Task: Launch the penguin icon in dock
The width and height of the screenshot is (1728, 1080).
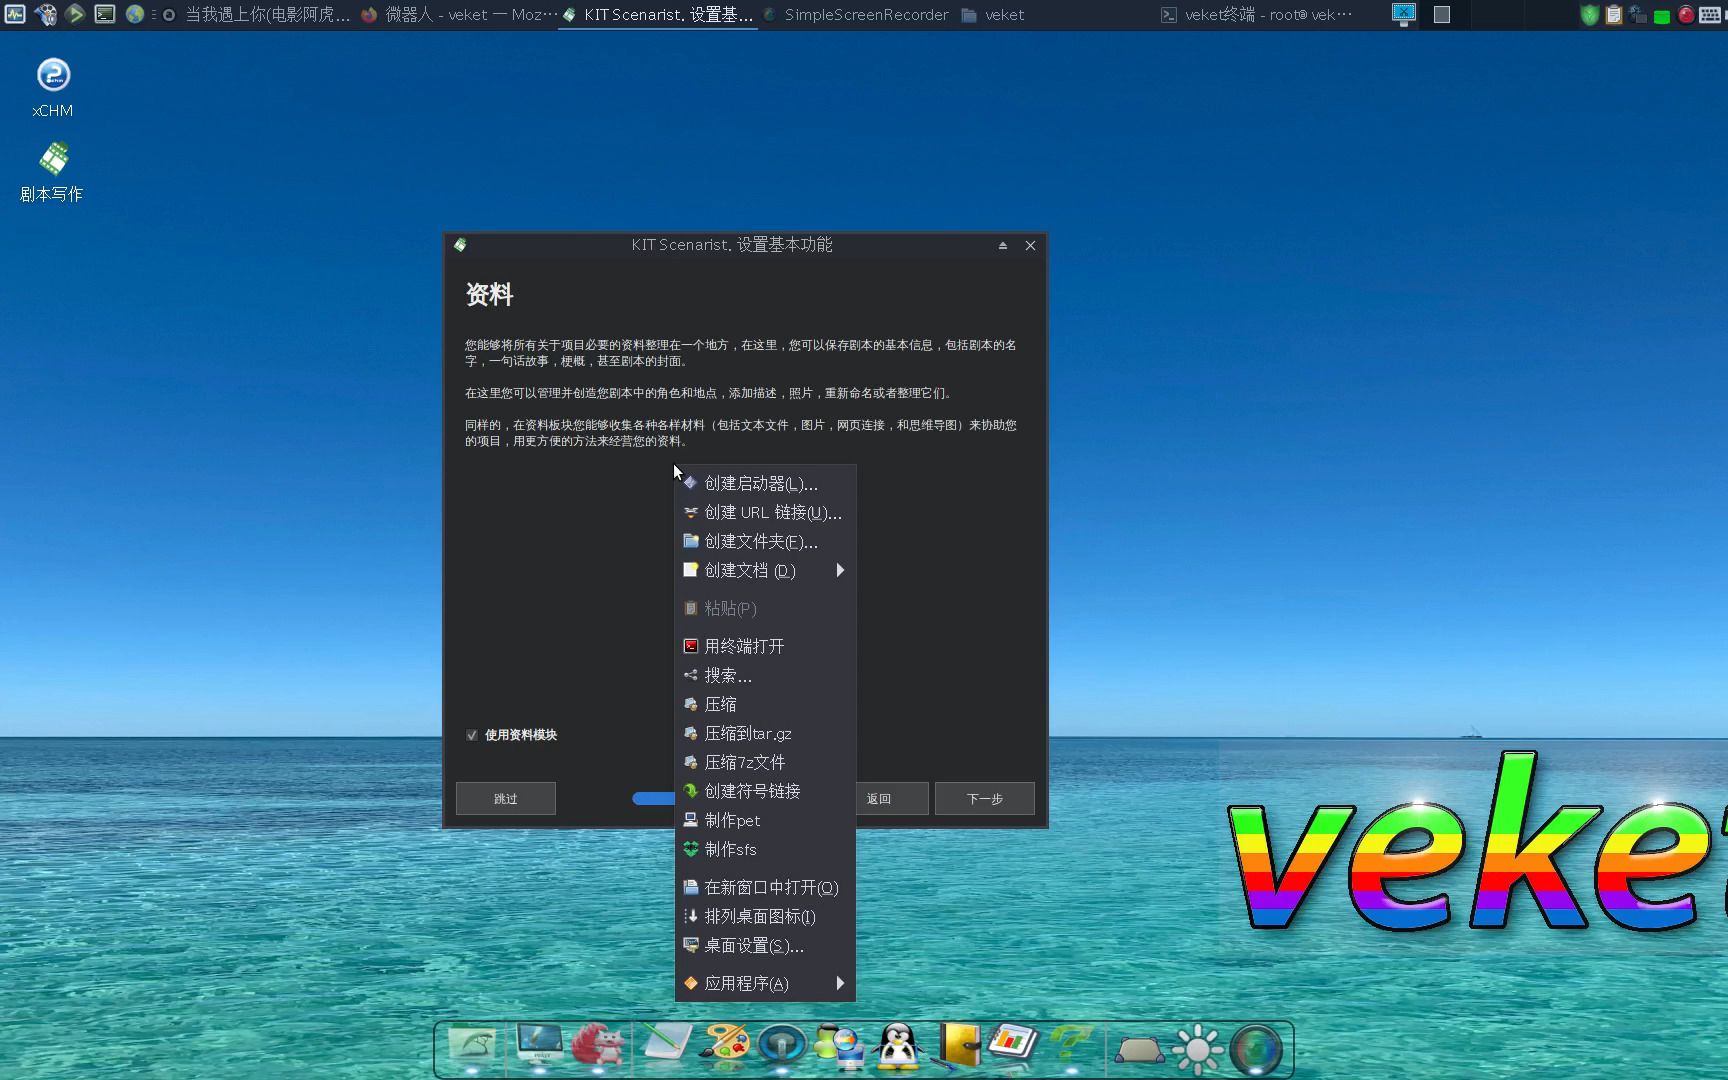Action: coord(898,1046)
